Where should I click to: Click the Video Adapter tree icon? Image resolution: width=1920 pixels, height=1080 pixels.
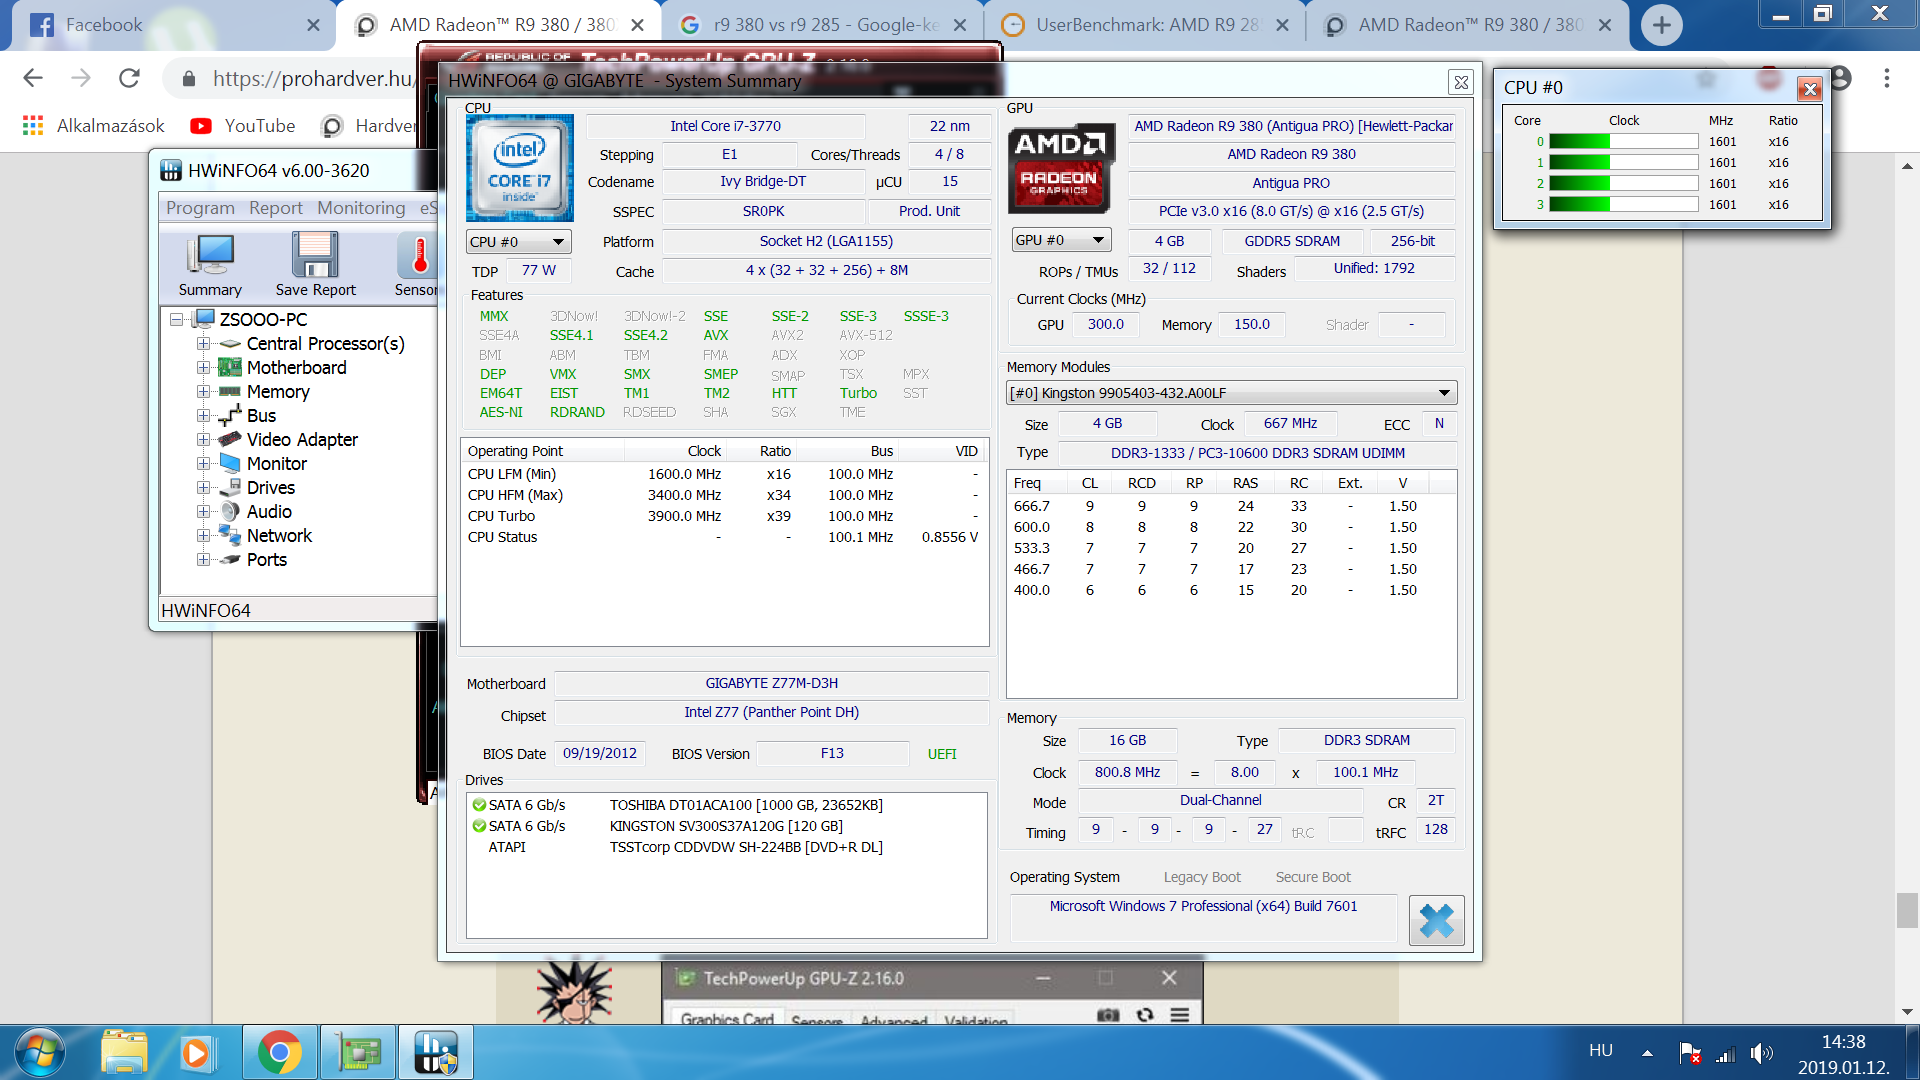pos(230,439)
